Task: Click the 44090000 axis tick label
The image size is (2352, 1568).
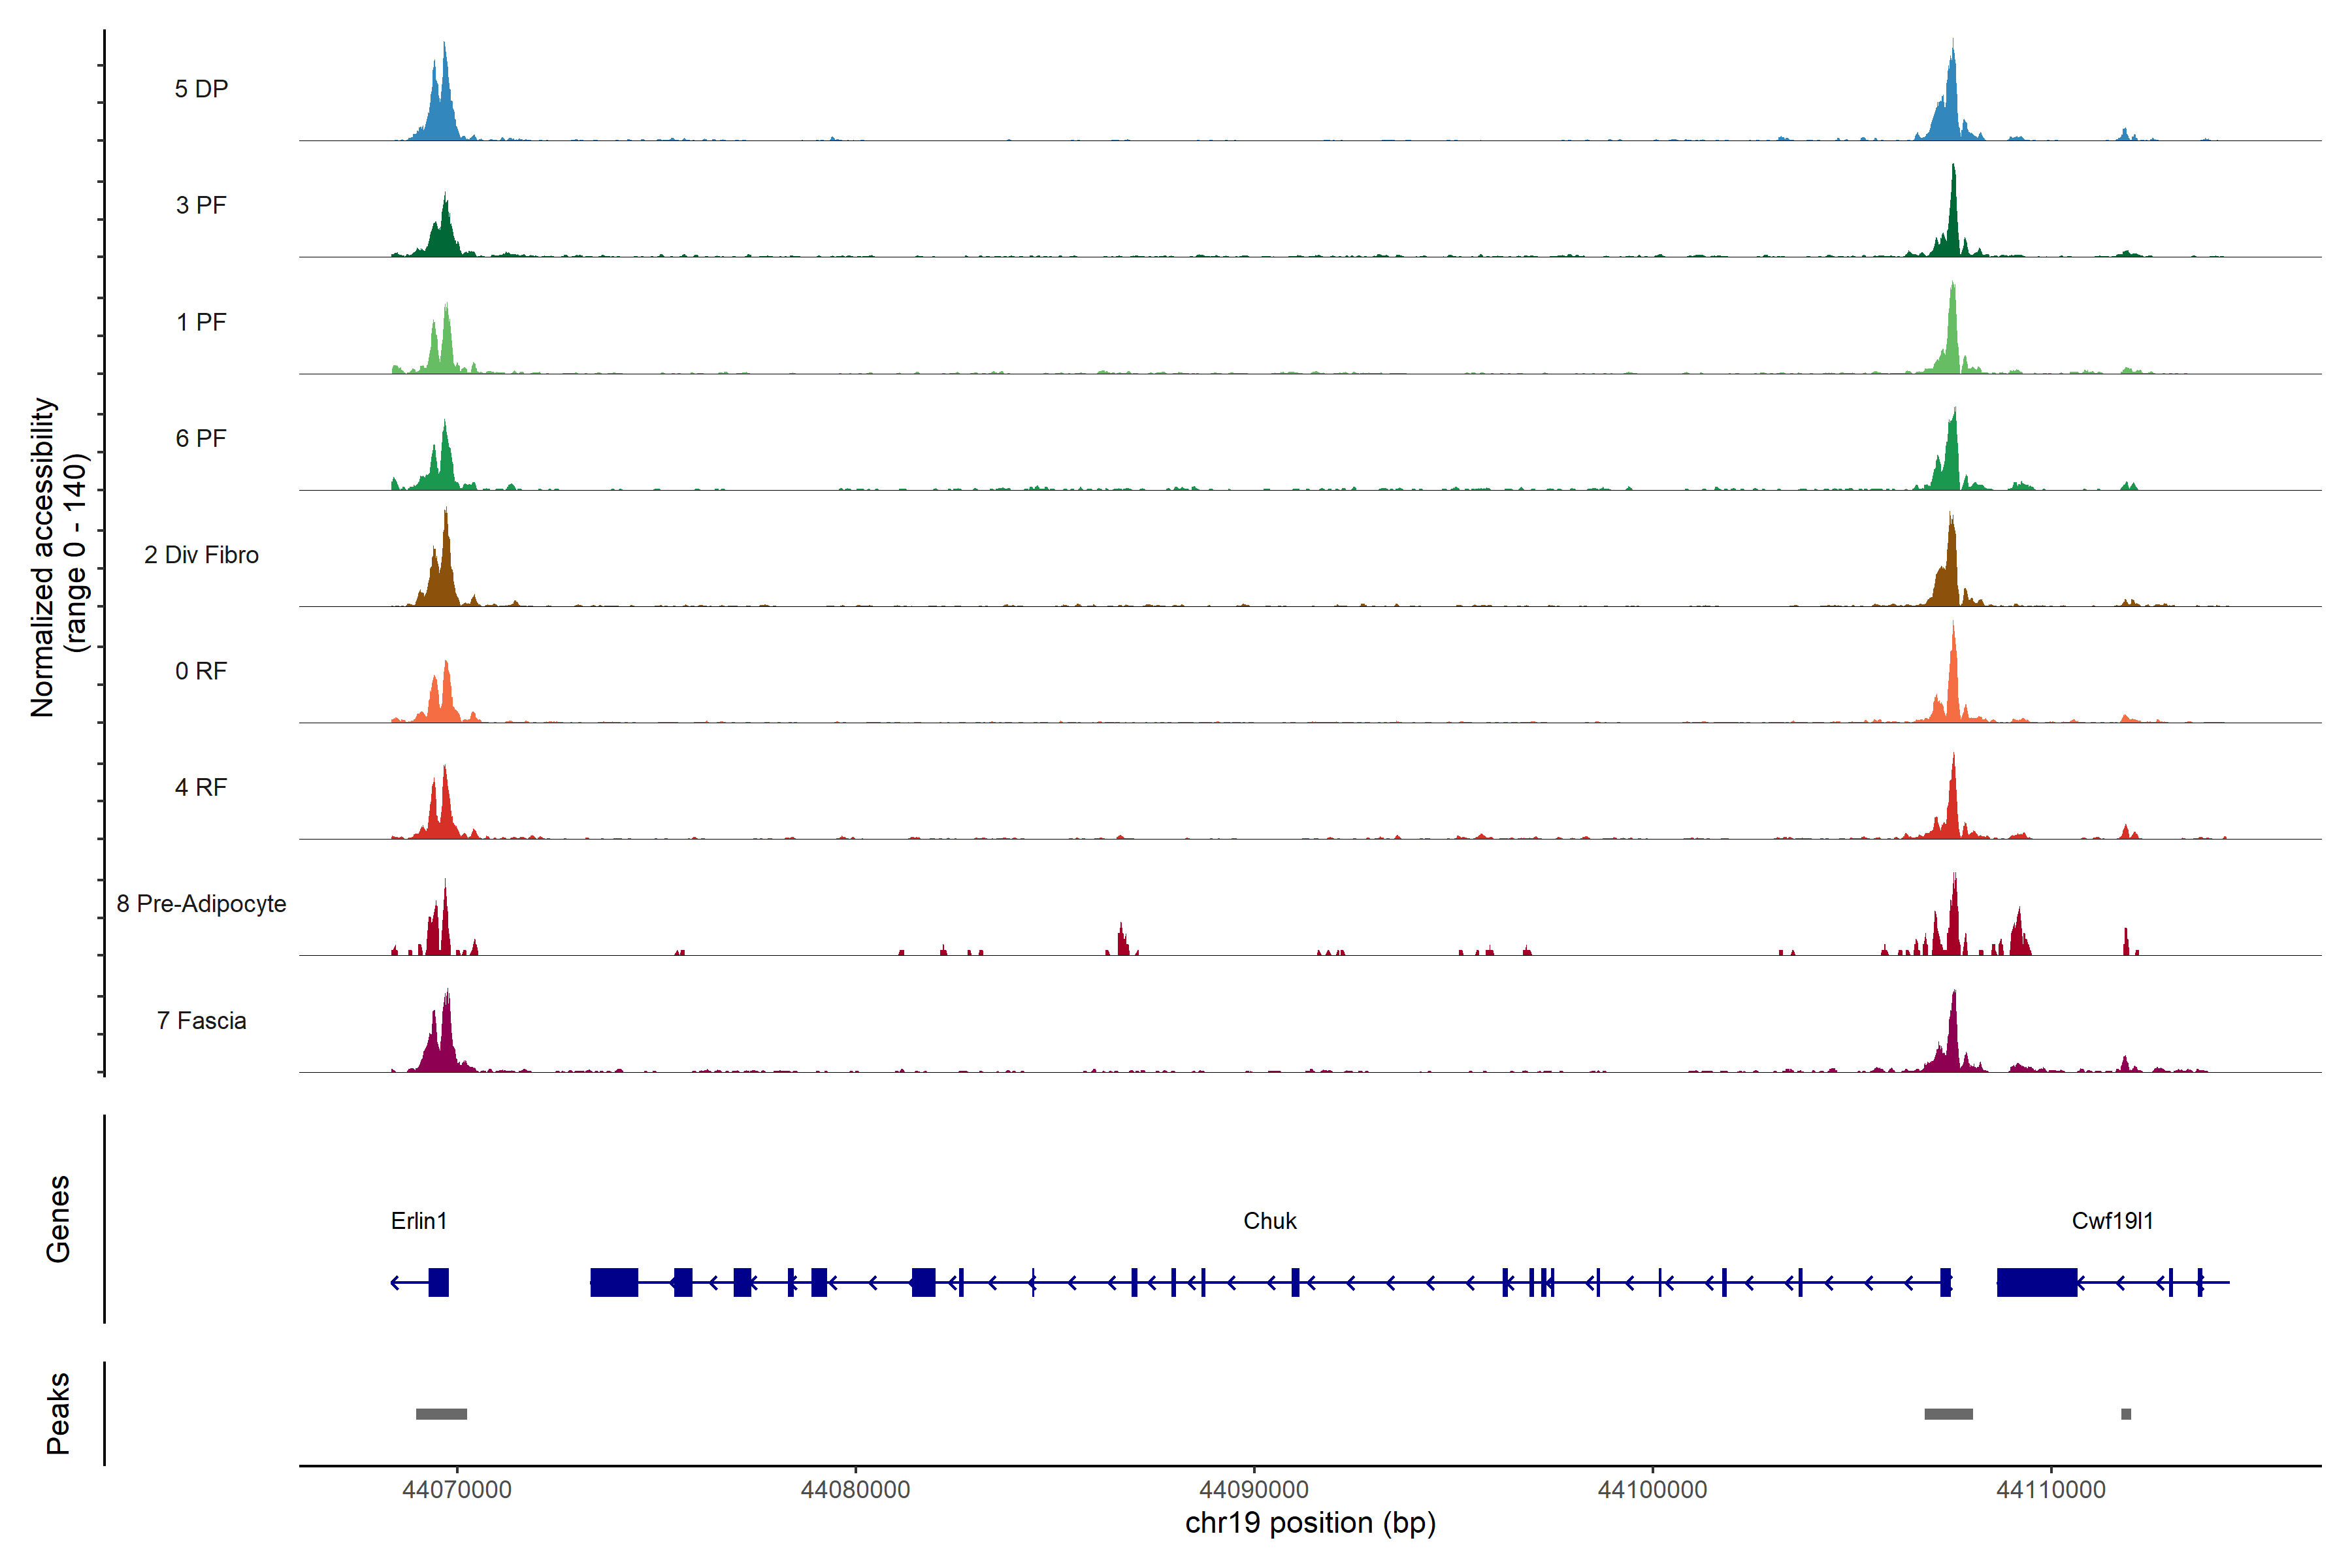Action: [x=1253, y=1489]
